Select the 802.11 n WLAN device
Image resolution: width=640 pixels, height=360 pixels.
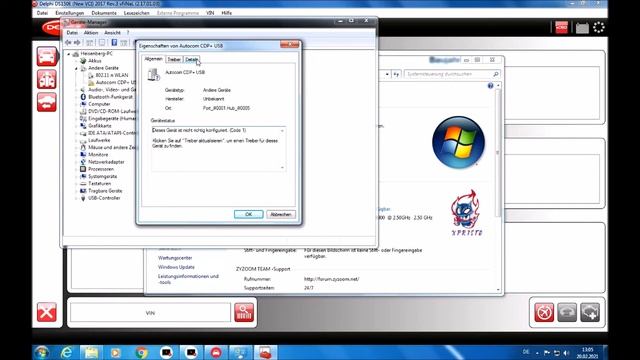[111, 76]
